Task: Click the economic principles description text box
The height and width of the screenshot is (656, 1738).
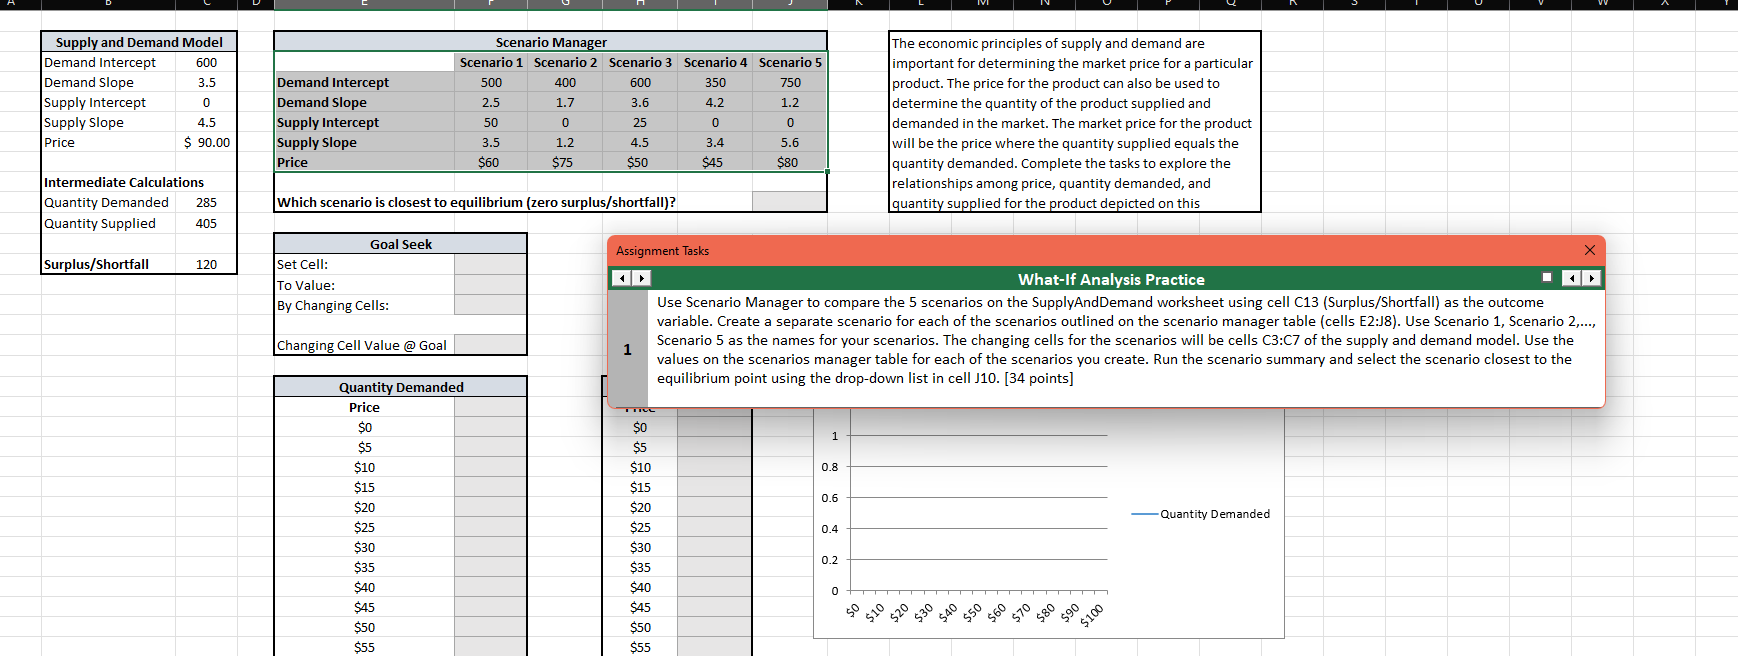Action: 1075,122
